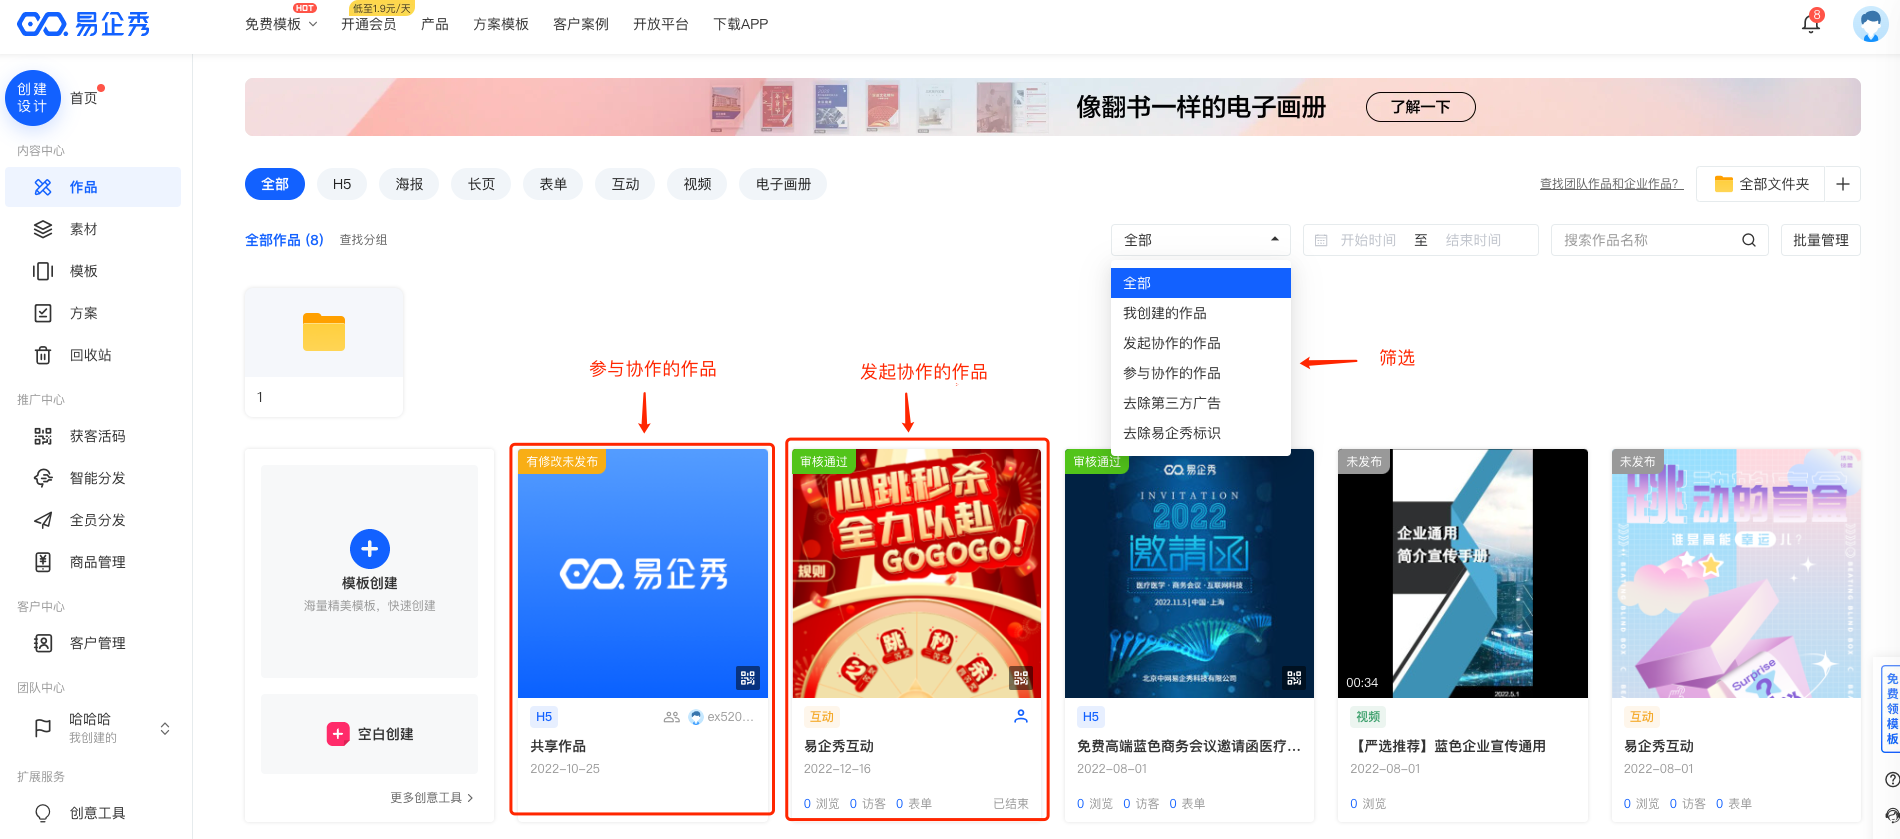Click the blue plus for 模板创建
Image resolution: width=1900 pixels, height=839 pixels.
(x=370, y=548)
